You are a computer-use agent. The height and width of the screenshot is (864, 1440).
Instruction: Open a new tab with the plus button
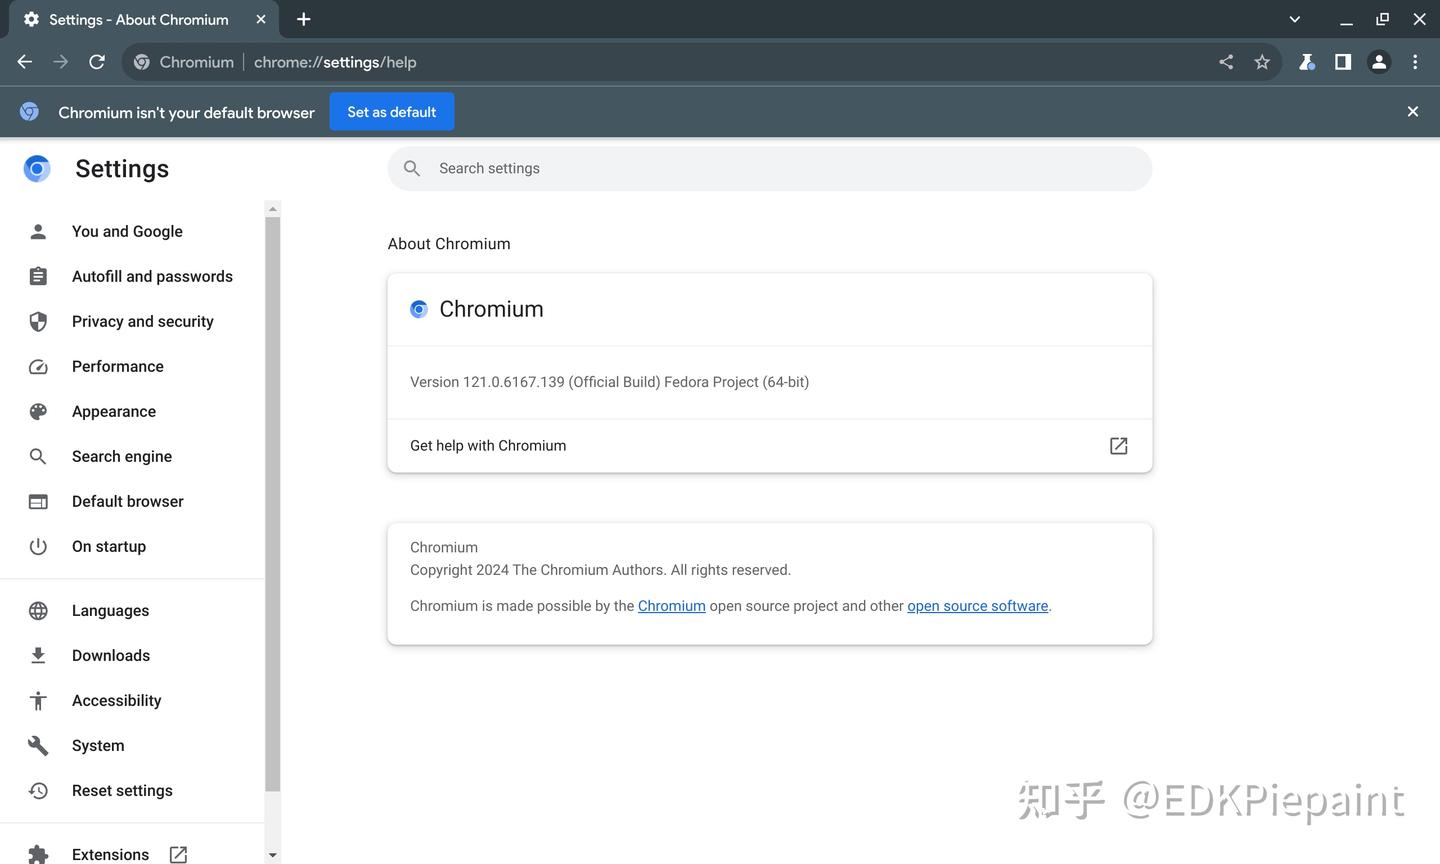click(x=304, y=19)
